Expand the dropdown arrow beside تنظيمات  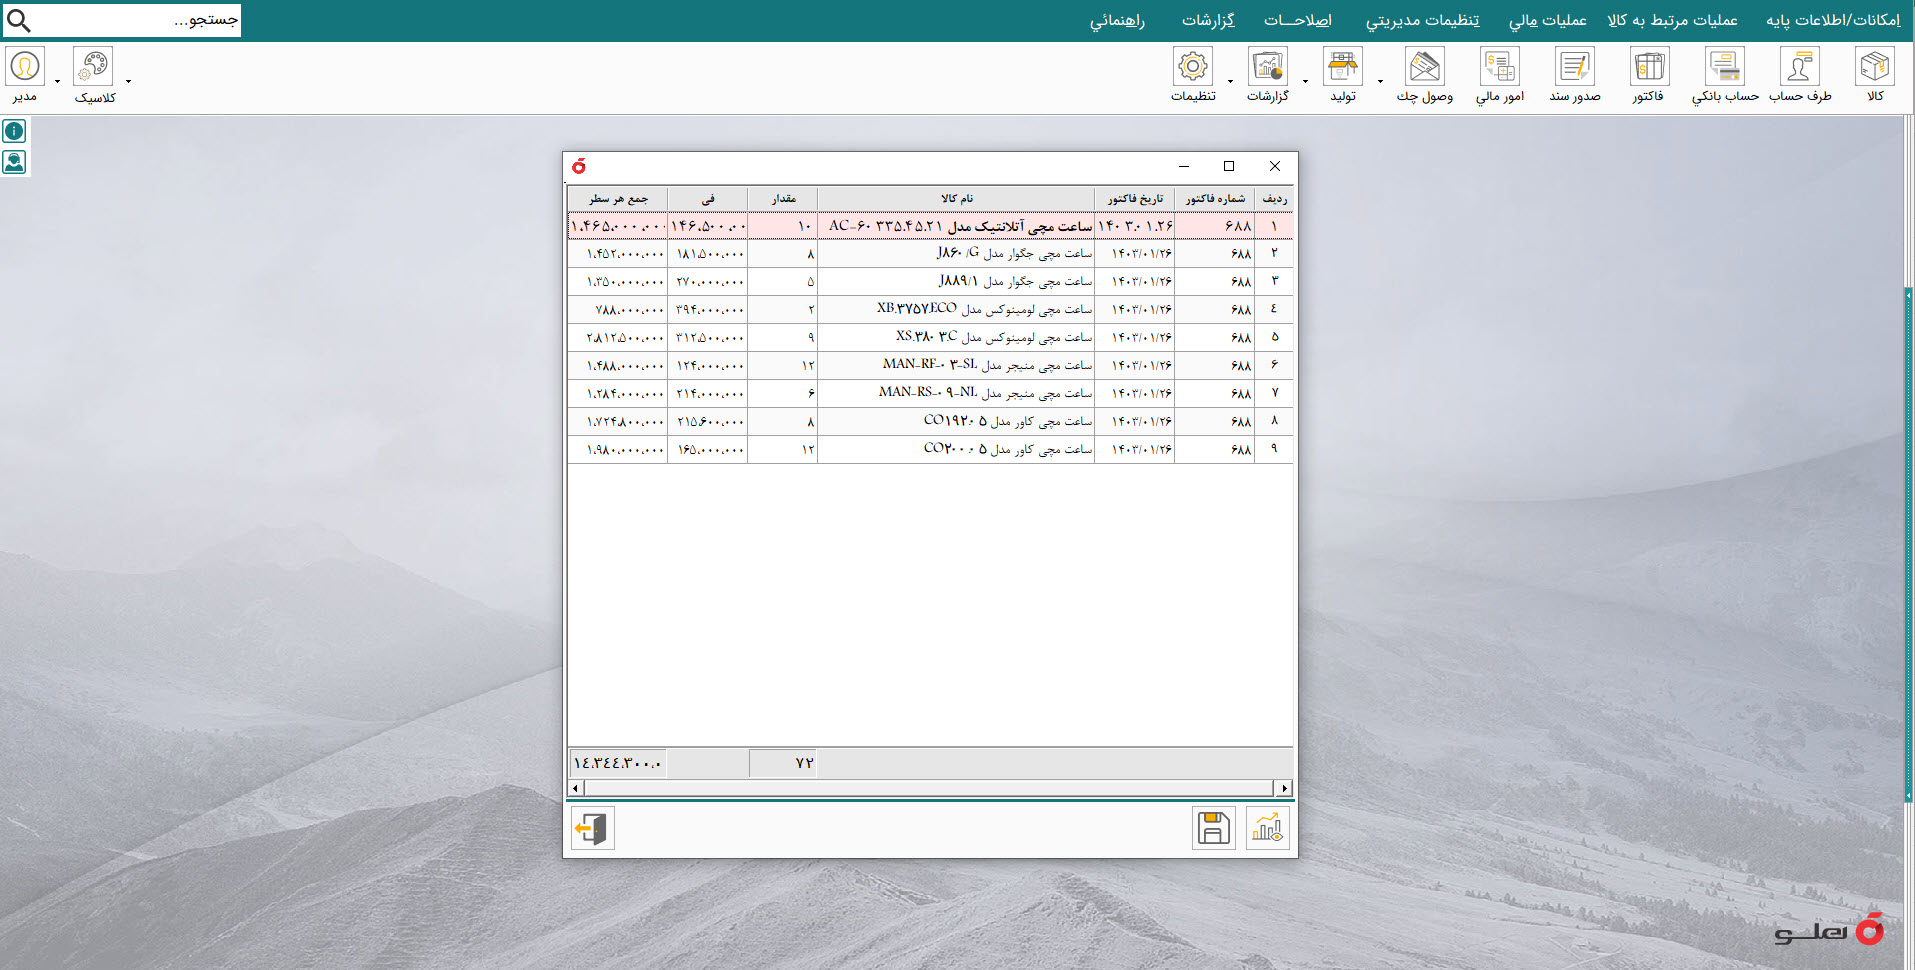pos(1230,81)
